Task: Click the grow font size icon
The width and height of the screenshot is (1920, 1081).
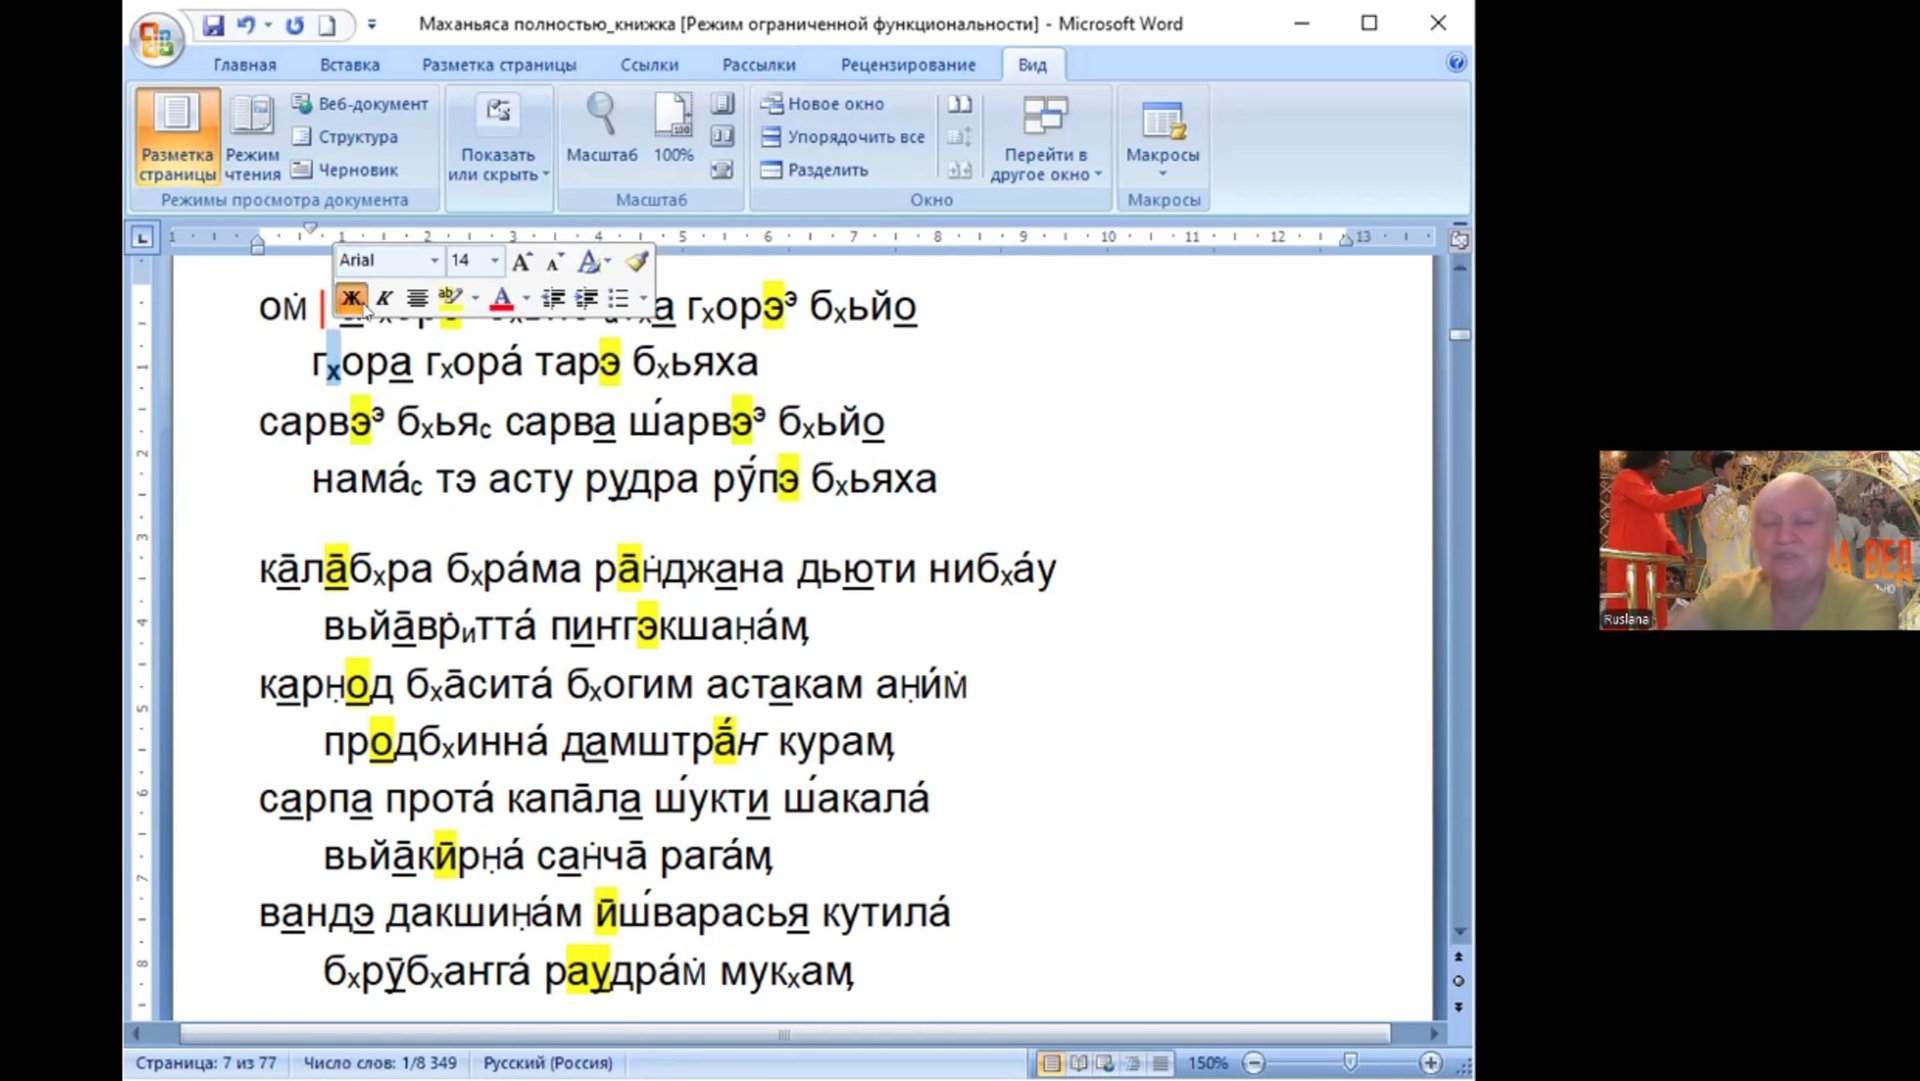Action: (521, 262)
